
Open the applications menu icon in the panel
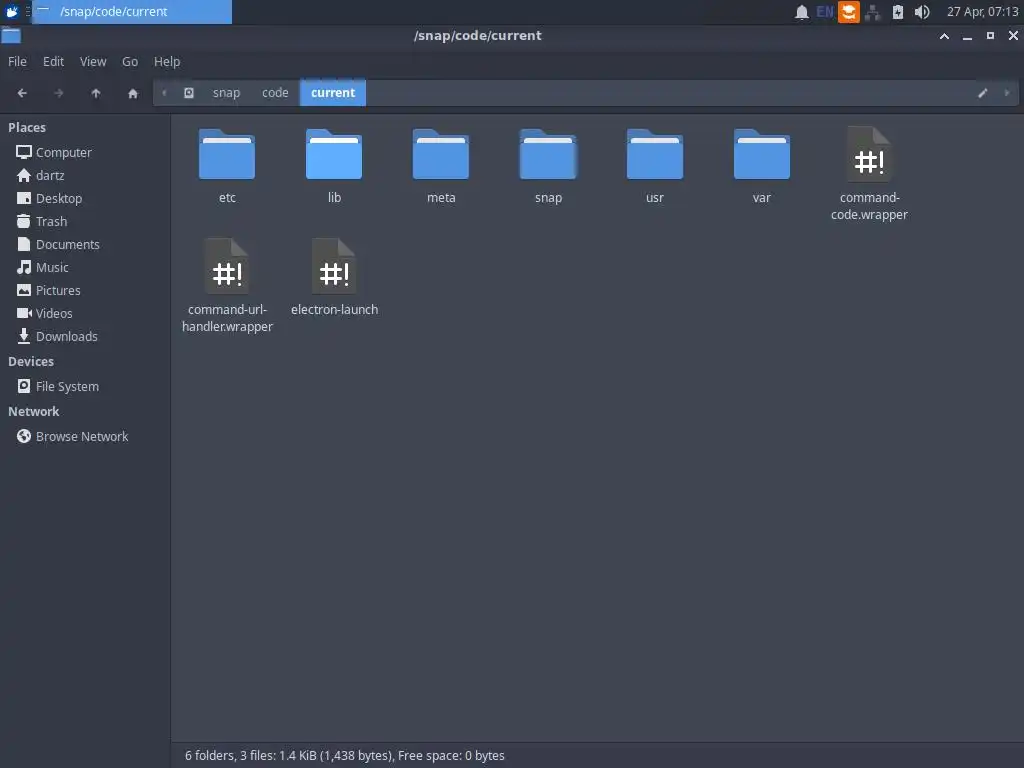[x=12, y=12]
